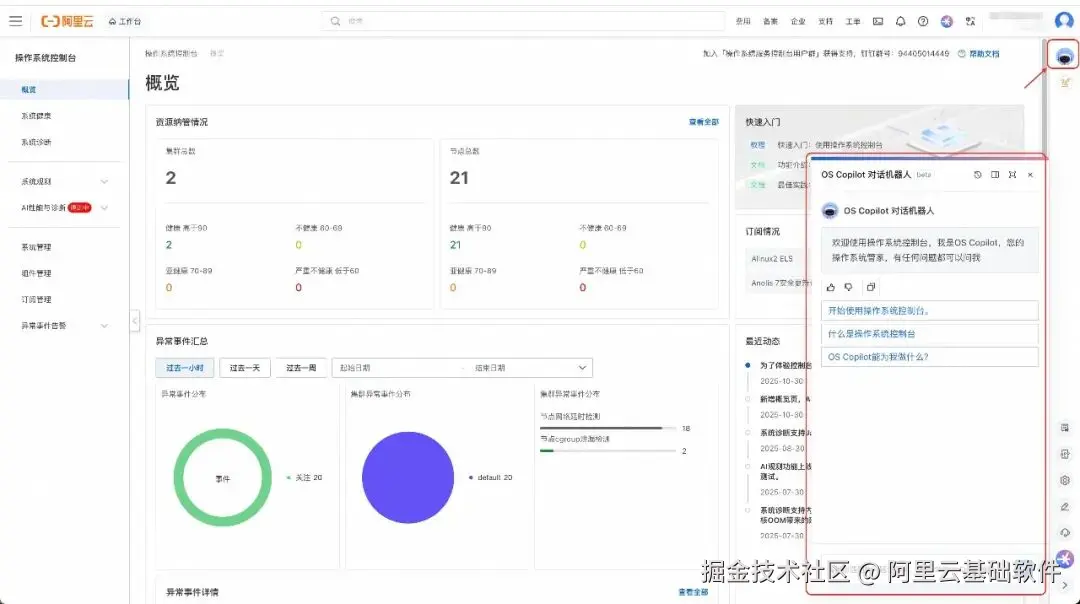
Task: Open the edit pencil icon in the right rail
Action: coord(1065,506)
